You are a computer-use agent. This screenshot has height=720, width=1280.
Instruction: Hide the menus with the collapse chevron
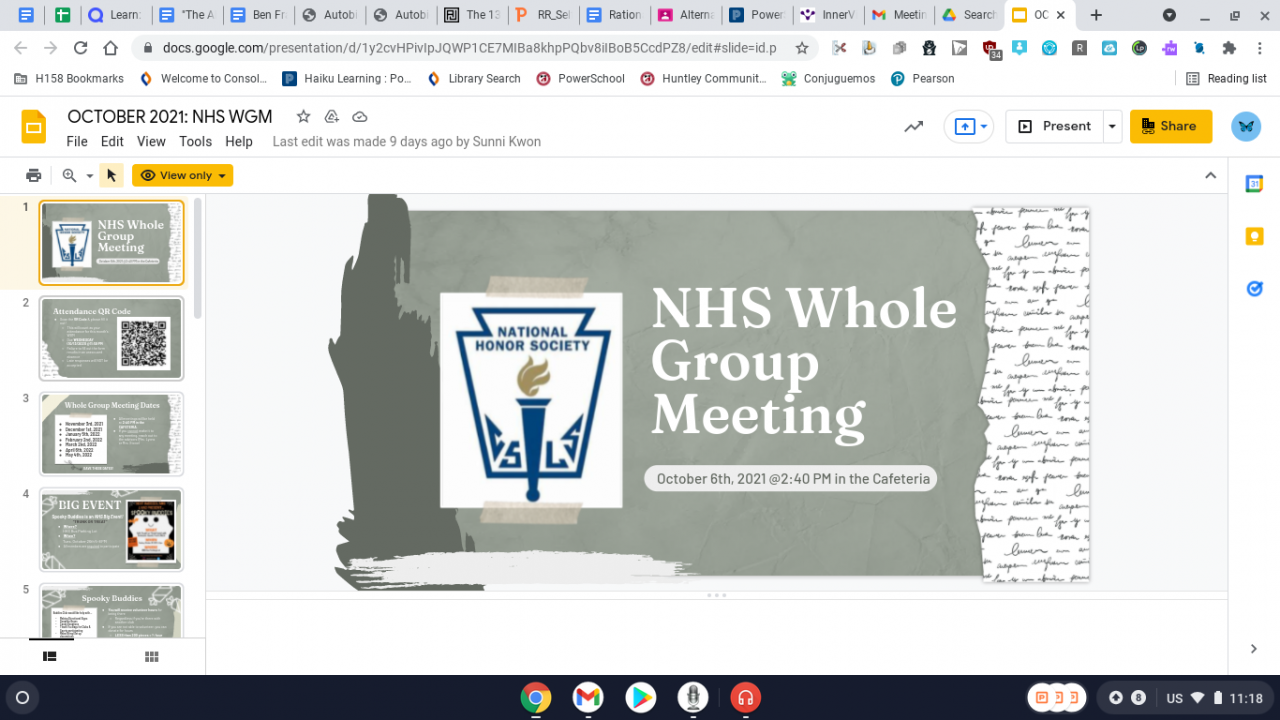[x=1210, y=175]
